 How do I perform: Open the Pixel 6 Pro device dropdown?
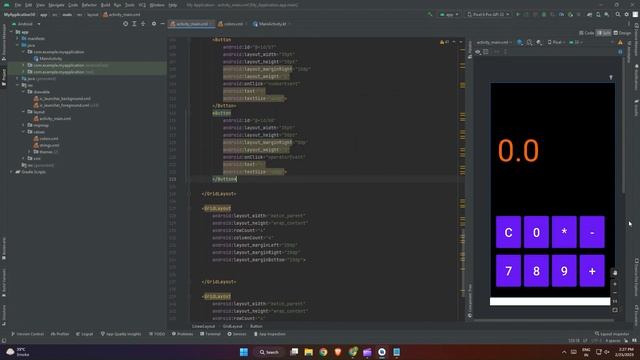click(488, 14)
